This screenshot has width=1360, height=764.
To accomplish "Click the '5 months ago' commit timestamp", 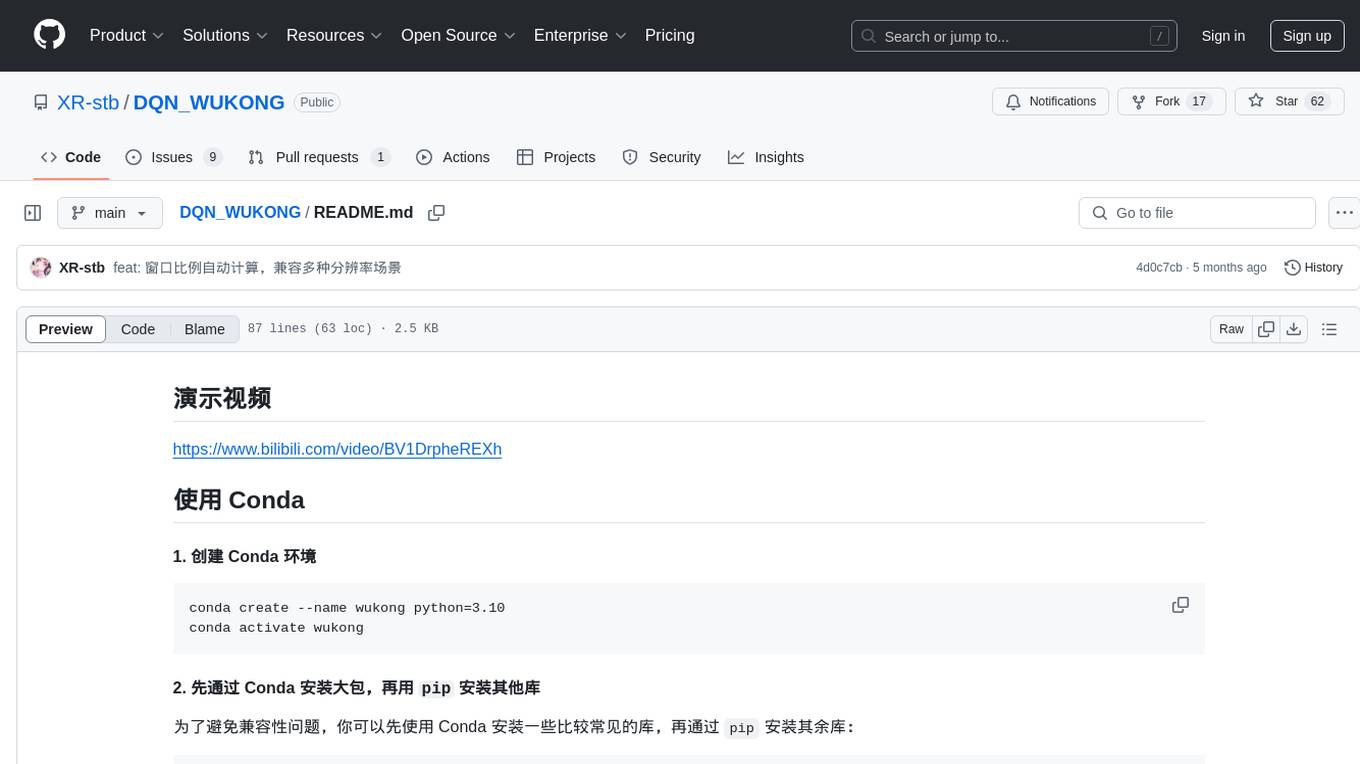I will point(1229,267).
